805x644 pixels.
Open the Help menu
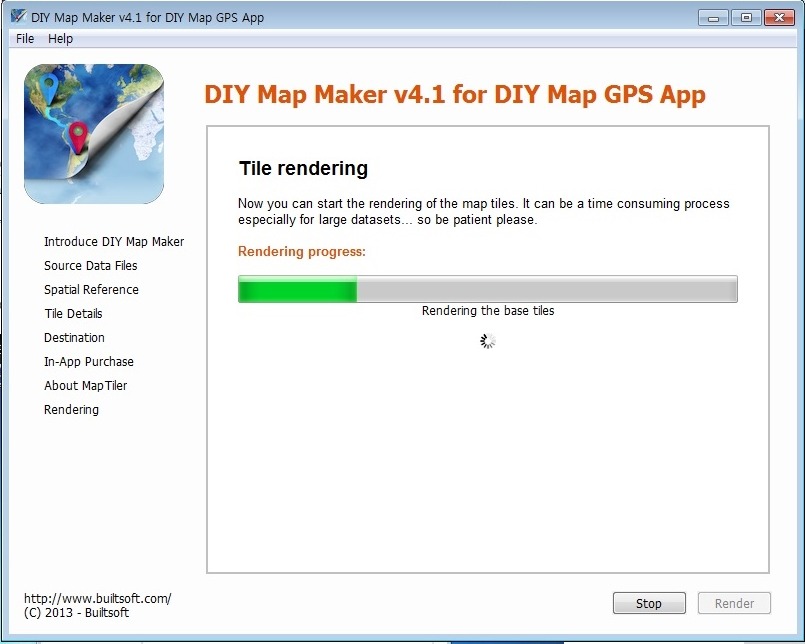[x=61, y=39]
